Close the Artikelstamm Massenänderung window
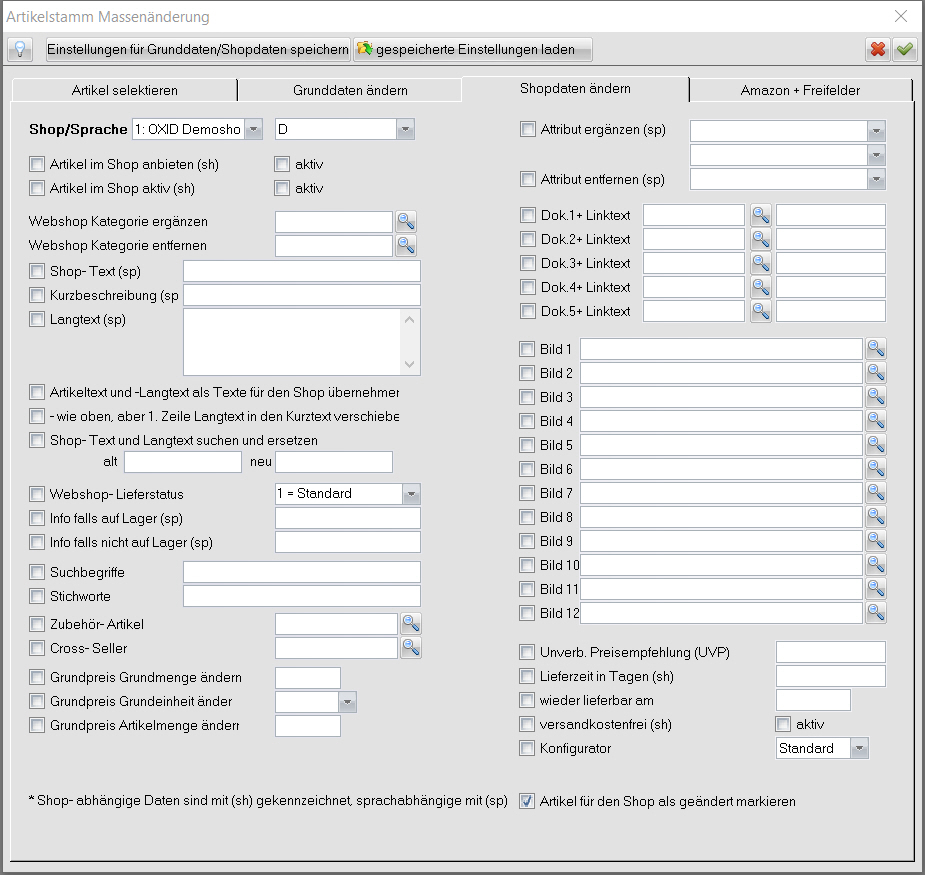This screenshot has height=875, width=925. click(901, 17)
